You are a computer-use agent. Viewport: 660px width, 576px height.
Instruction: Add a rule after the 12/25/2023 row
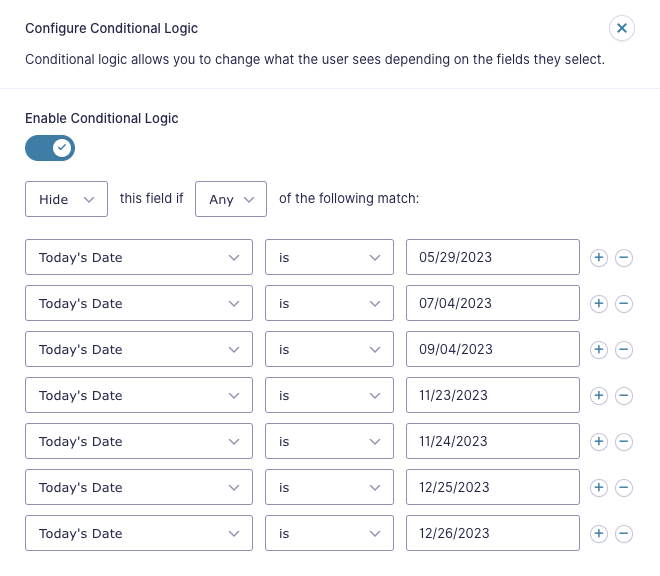599,487
